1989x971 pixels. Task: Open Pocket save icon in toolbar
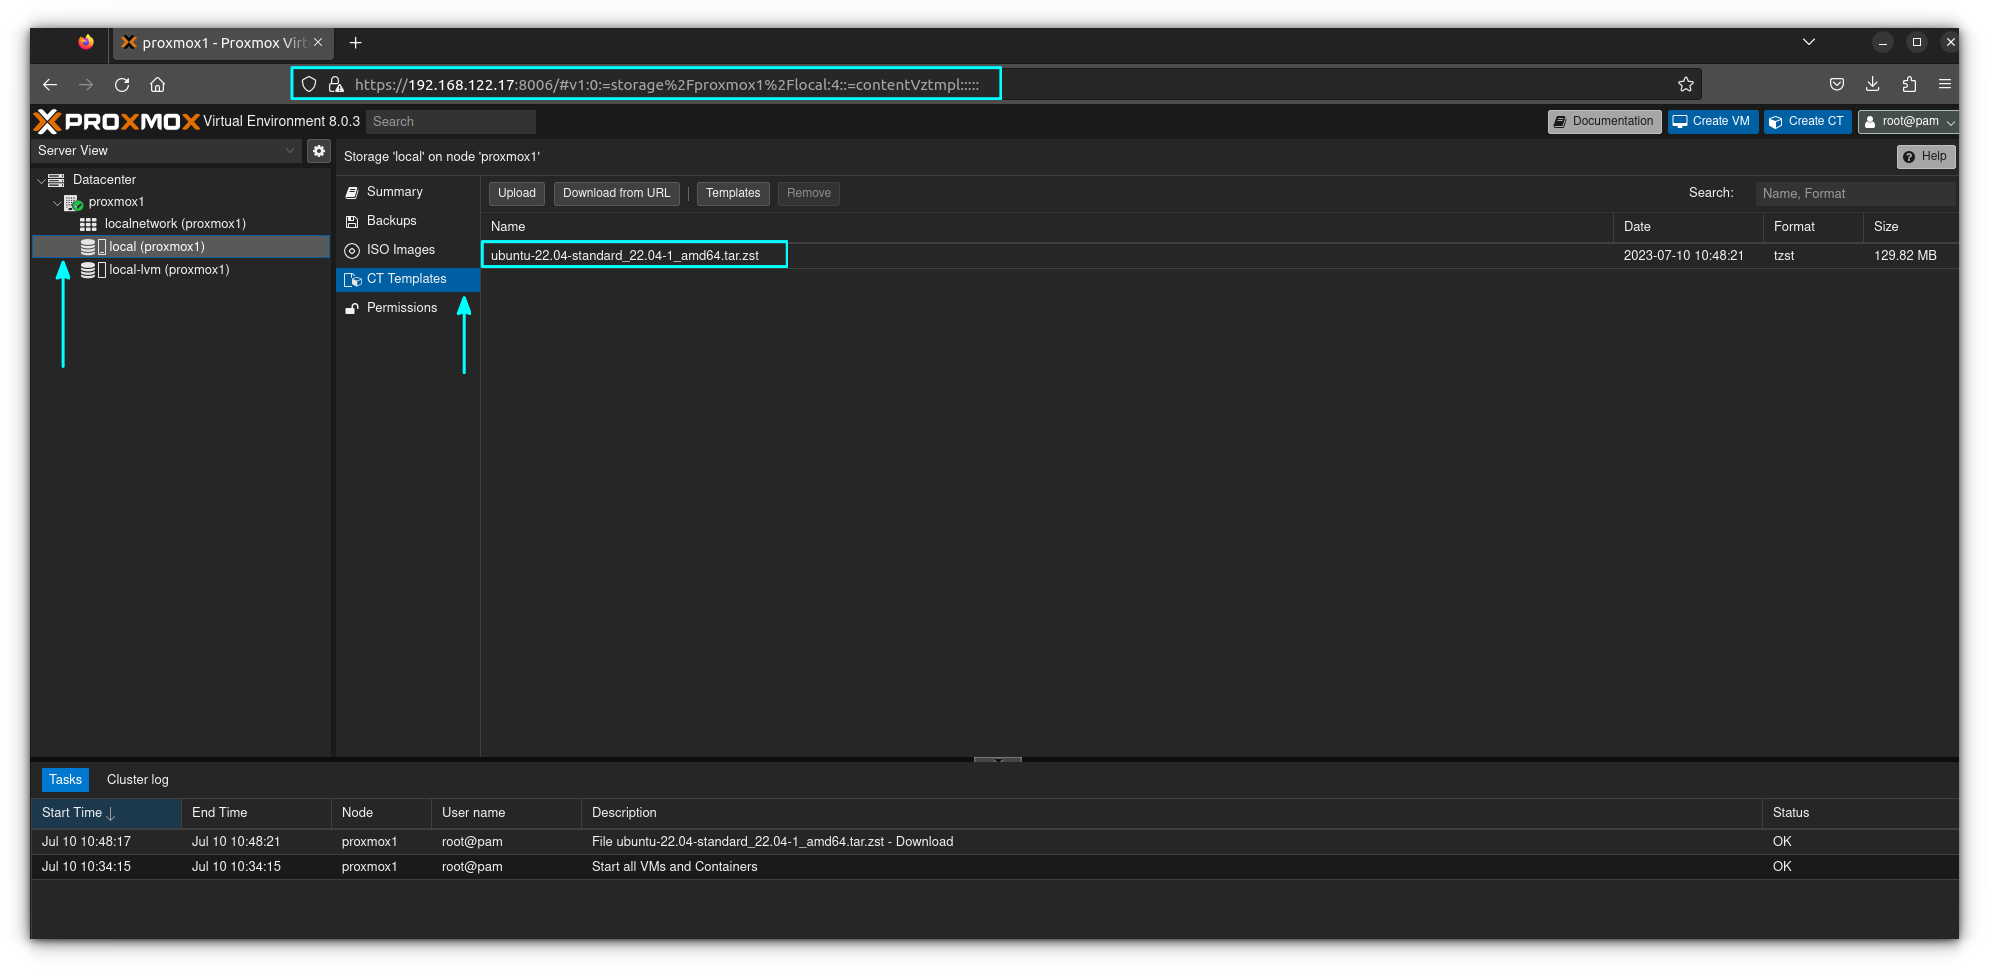[1837, 84]
